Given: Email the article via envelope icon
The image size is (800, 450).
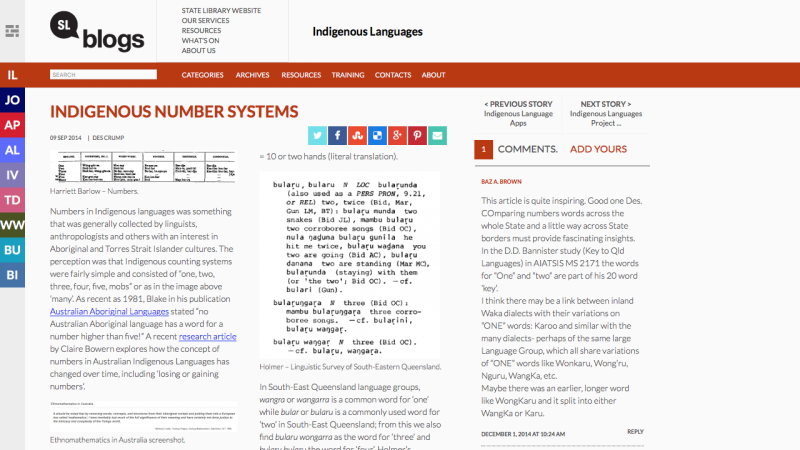Looking at the screenshot, I should pos(437,136).
